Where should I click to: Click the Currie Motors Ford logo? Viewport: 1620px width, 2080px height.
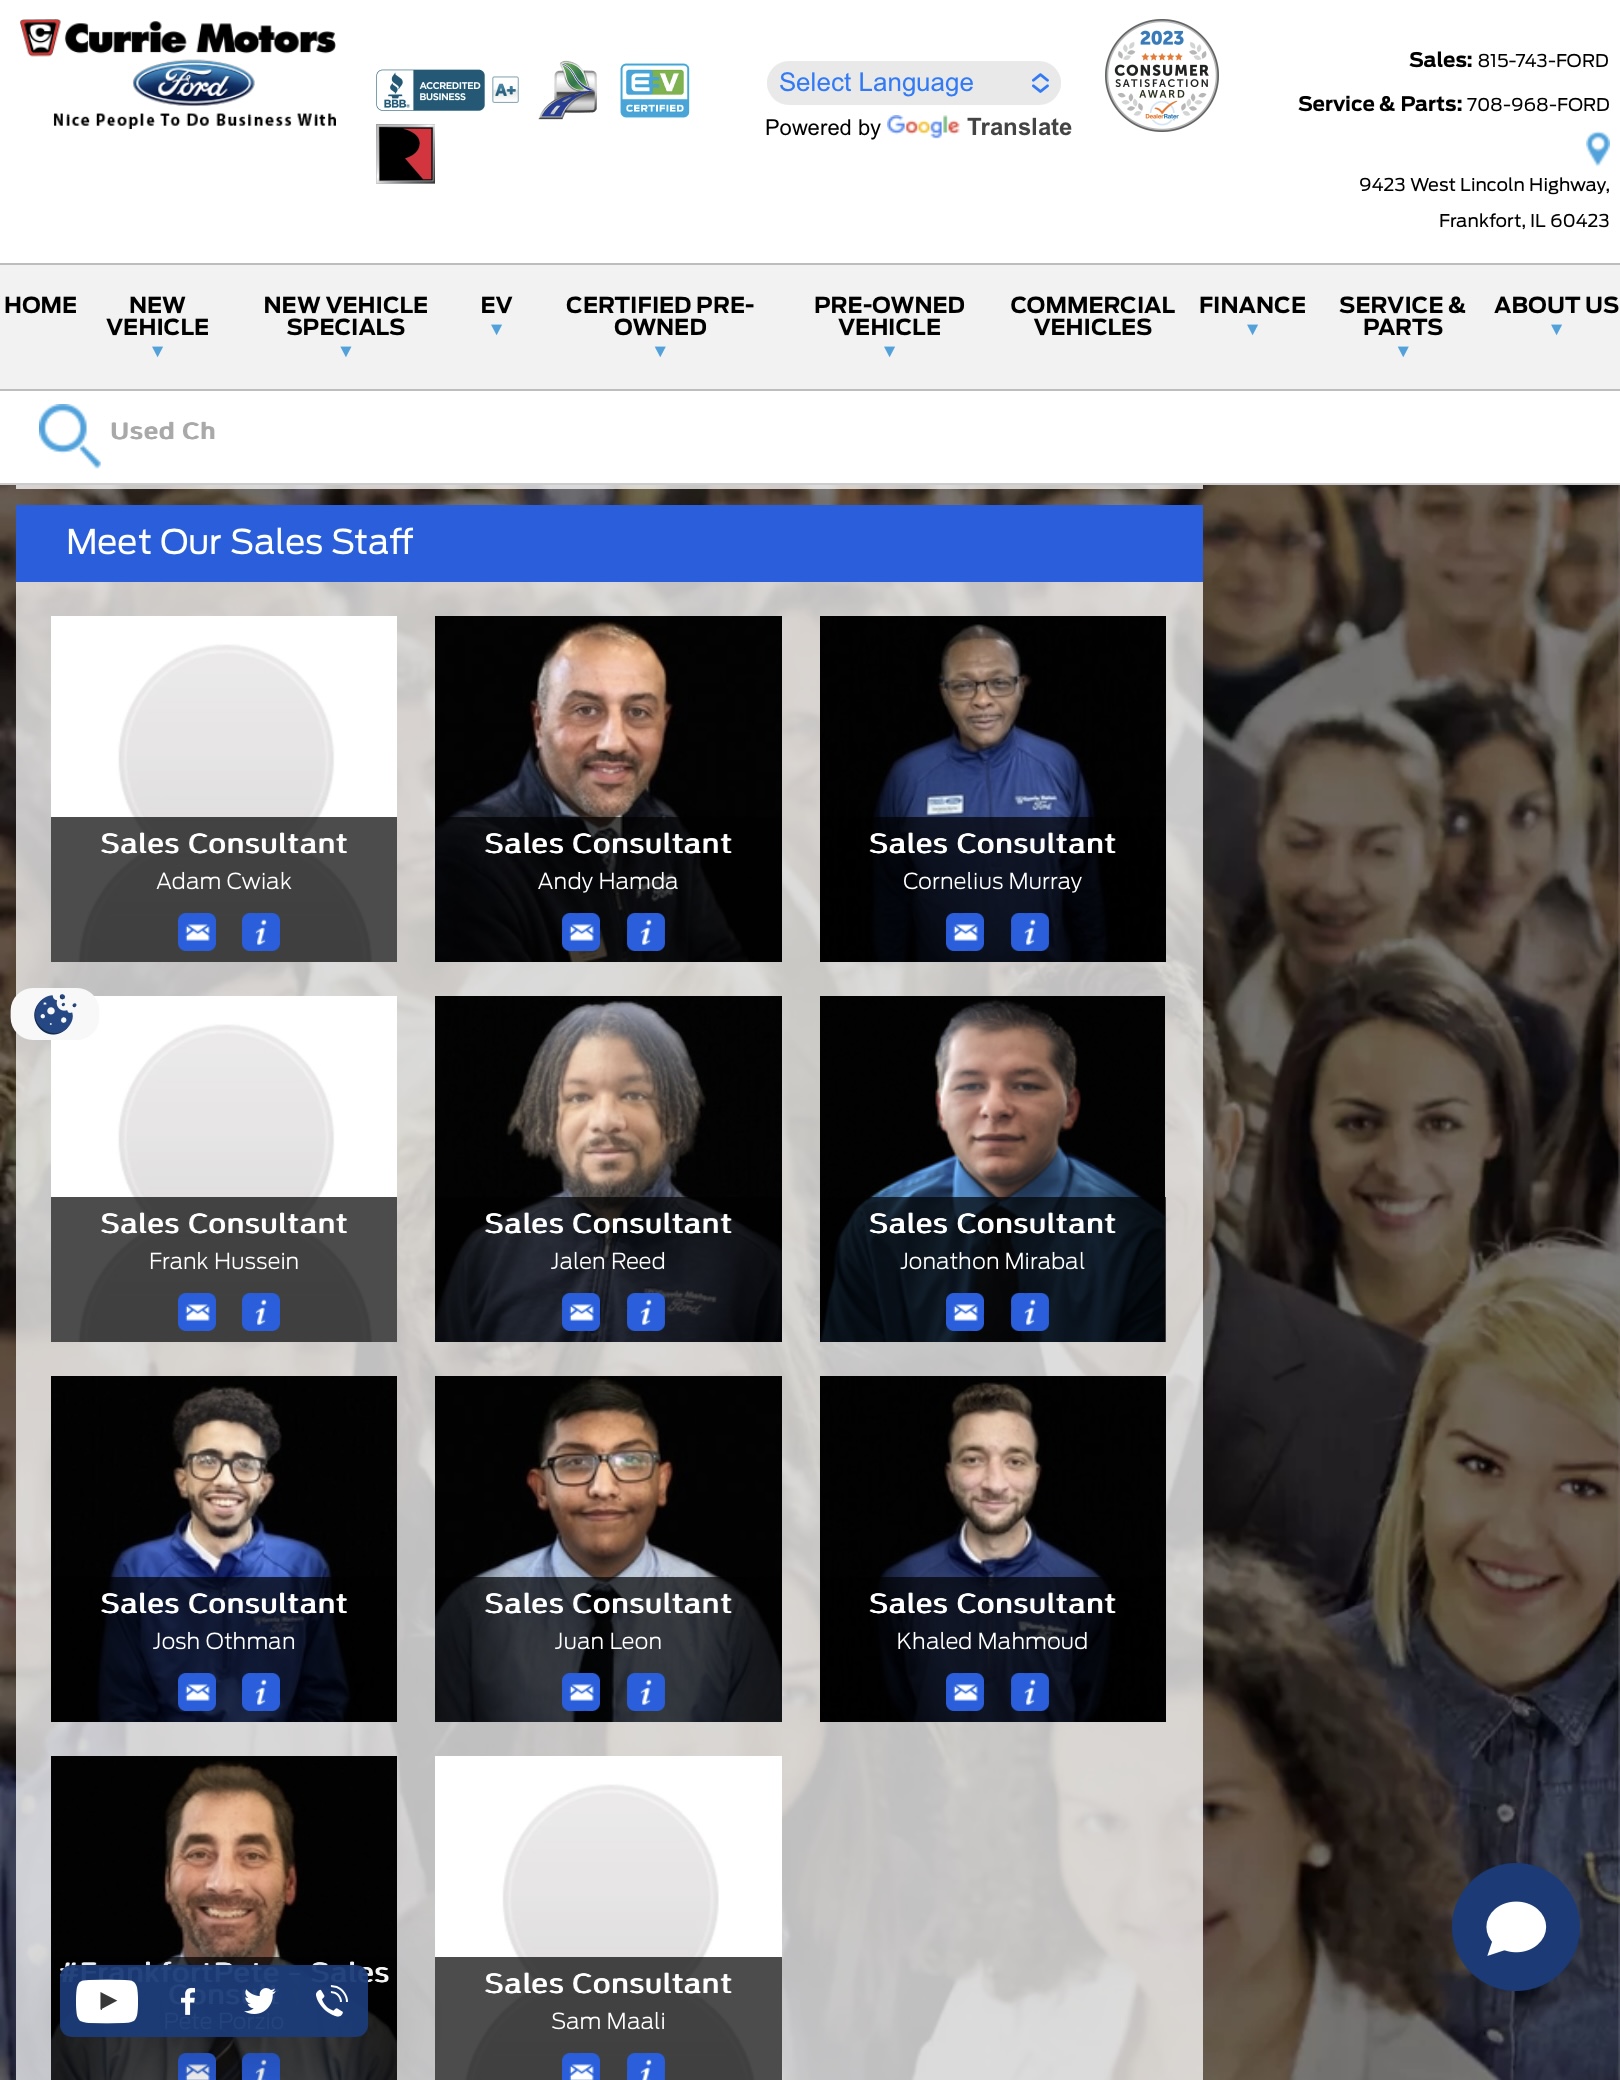(x=179, y=74)
